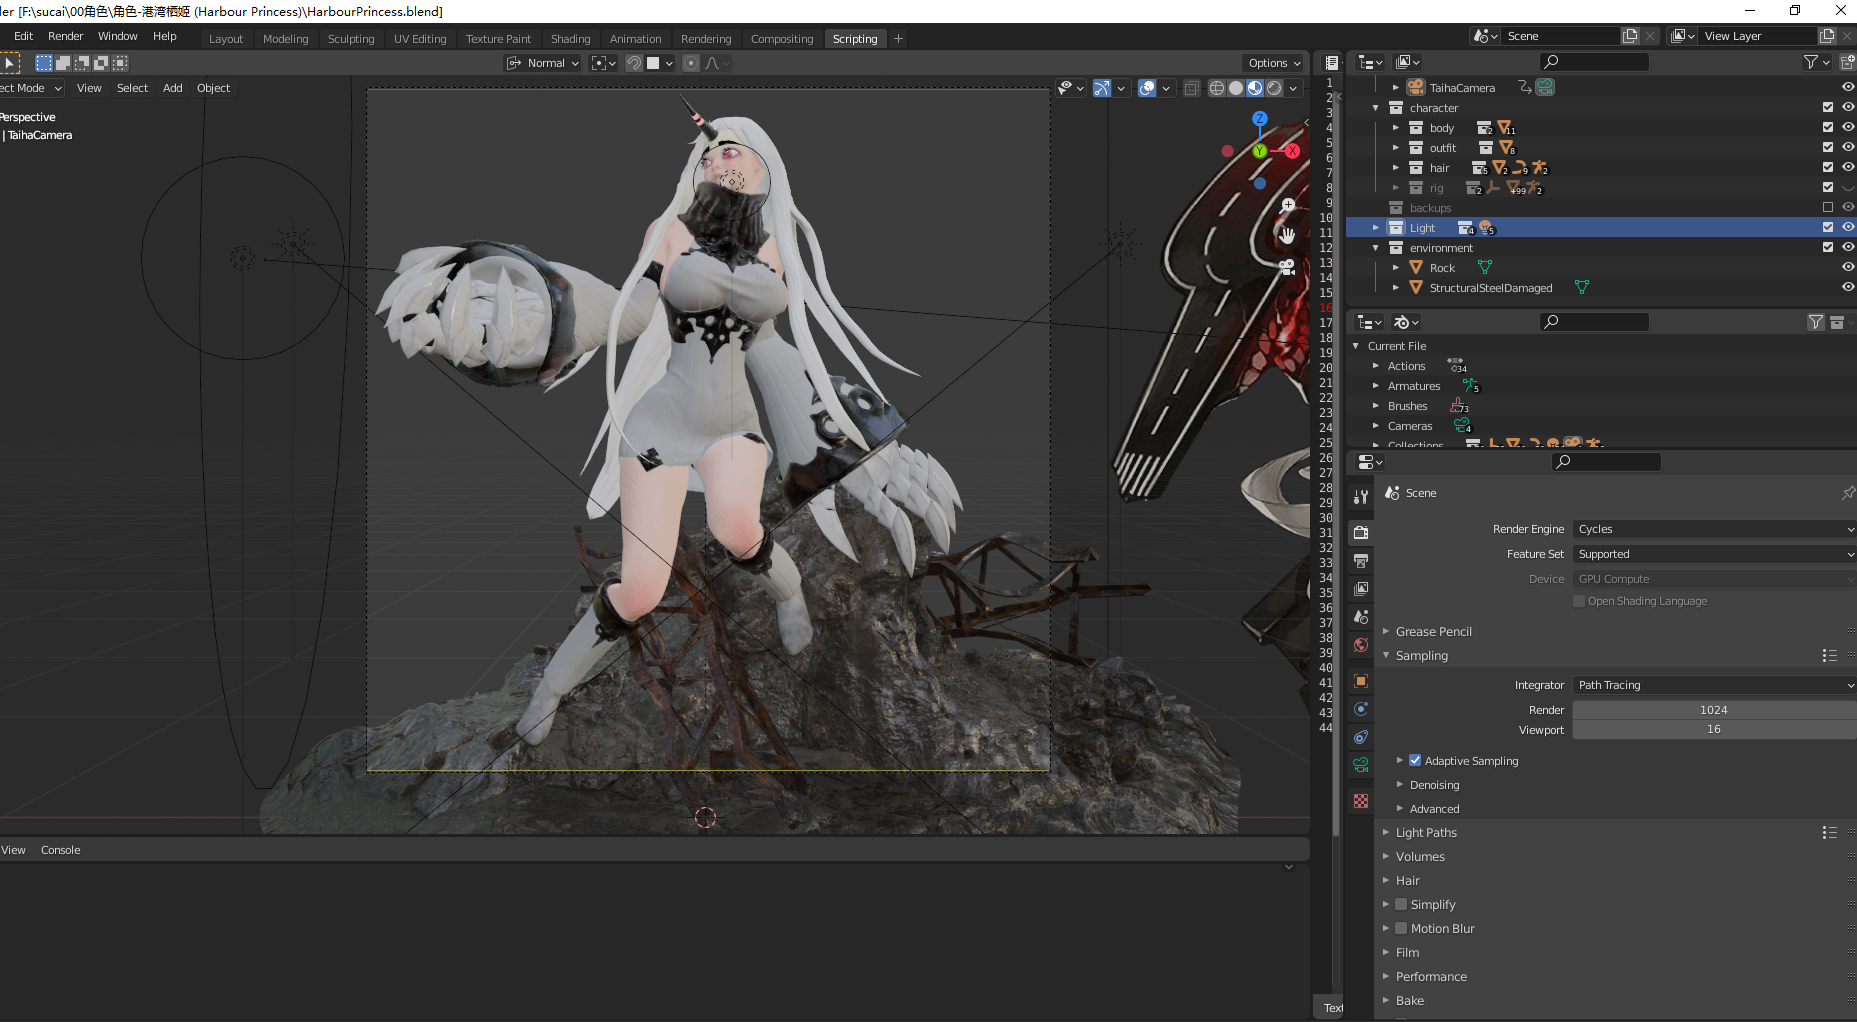1857x1022 pixels.
Task: Open the Render Engine dropdown
Action: 1714,529
